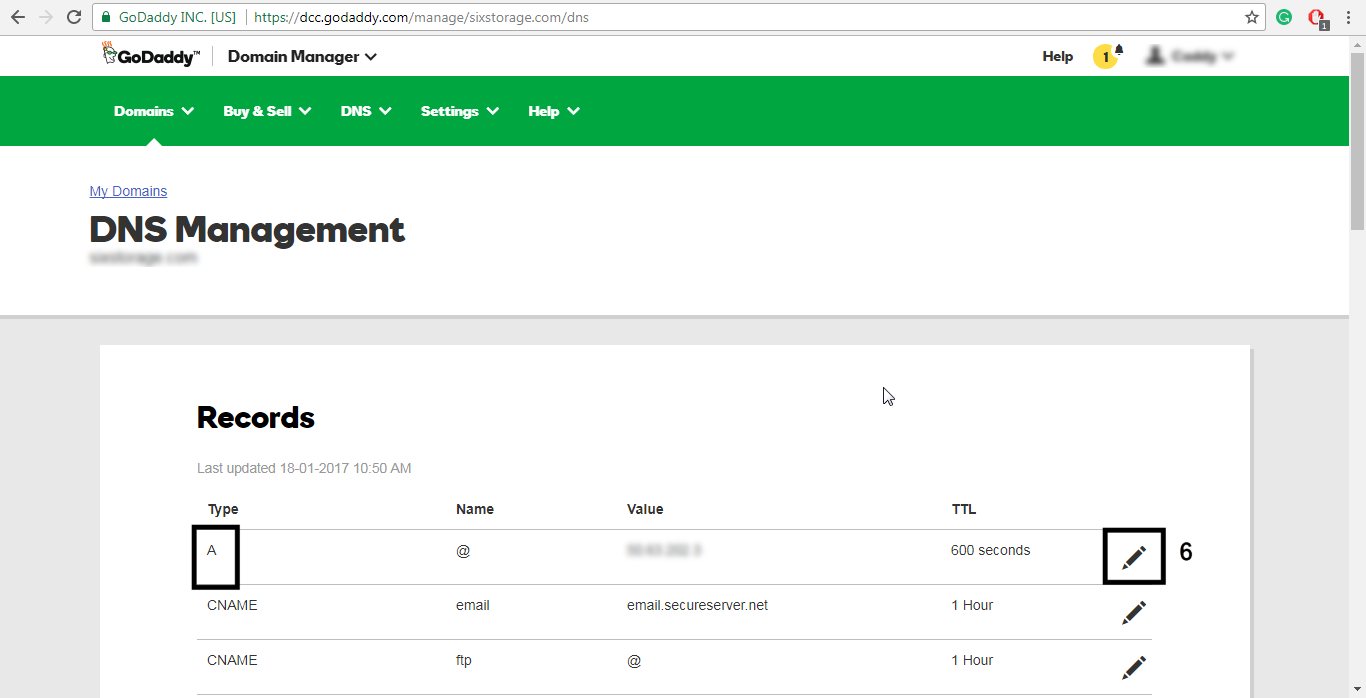The height and width of the screenshot is (698, 1366).
Task: Open the Grammarly extension icon
Action: click(x=1284, y=17)
